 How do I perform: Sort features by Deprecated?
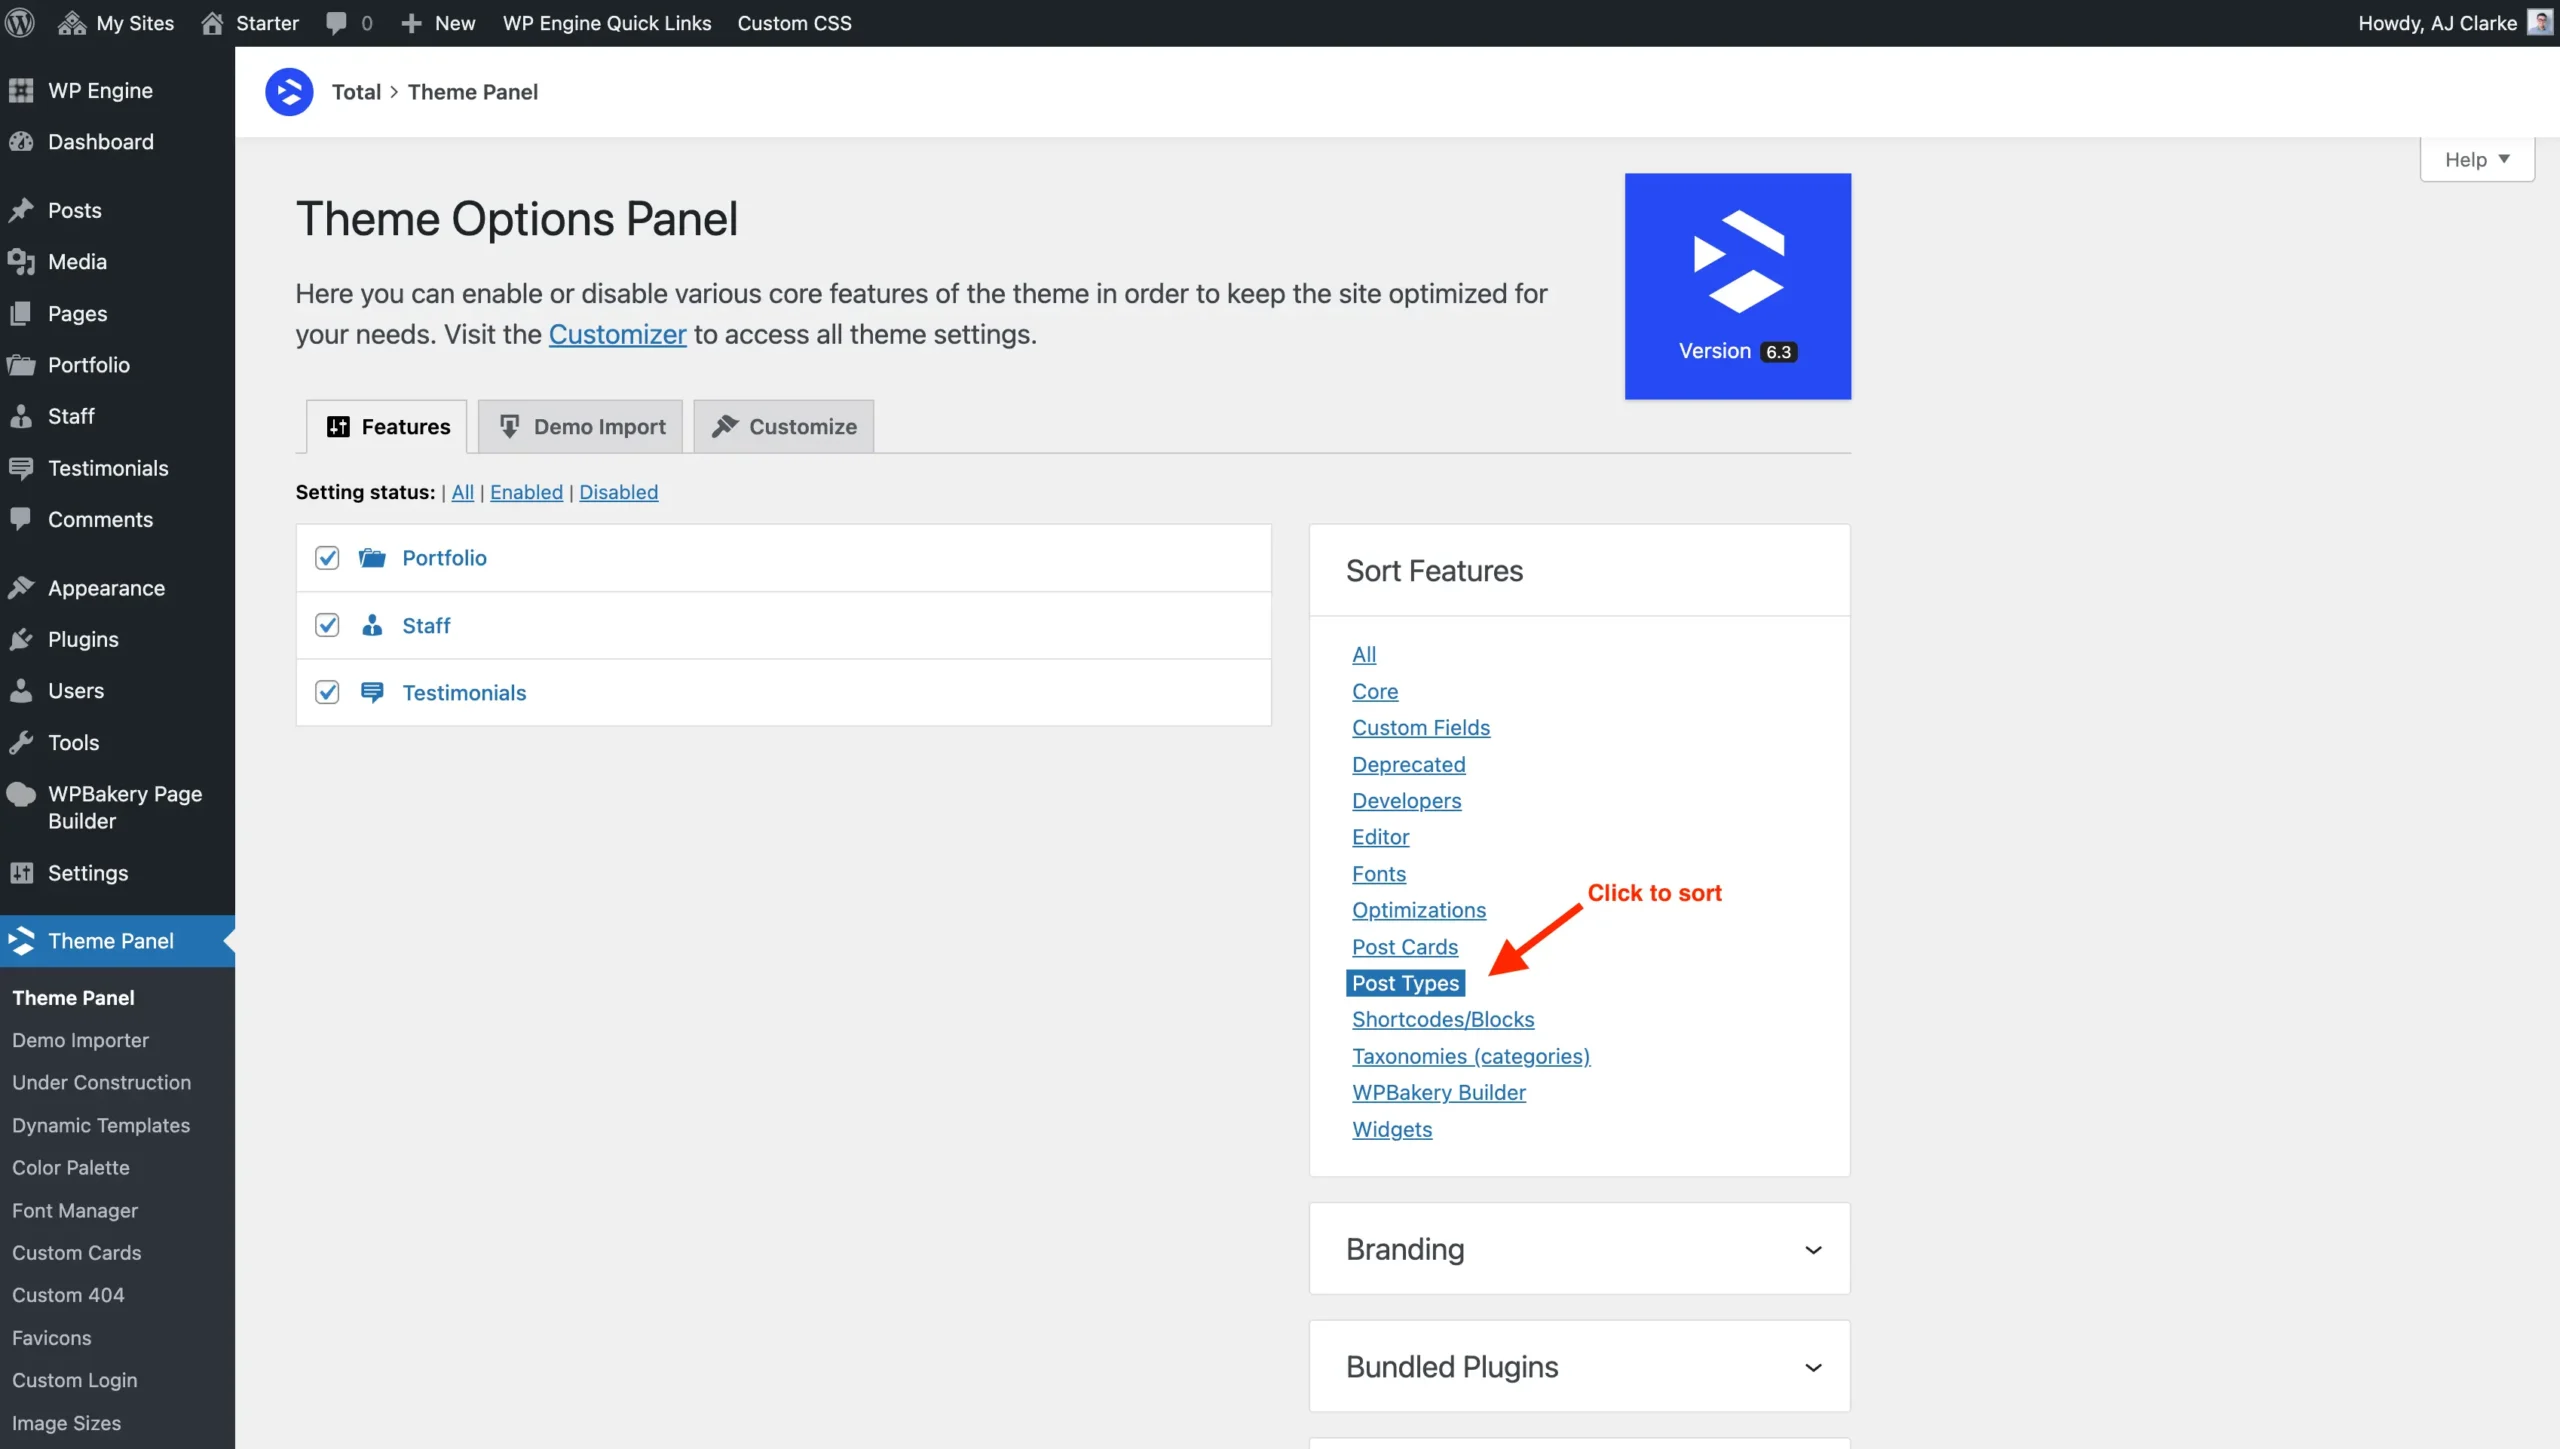pos(1408,765)
